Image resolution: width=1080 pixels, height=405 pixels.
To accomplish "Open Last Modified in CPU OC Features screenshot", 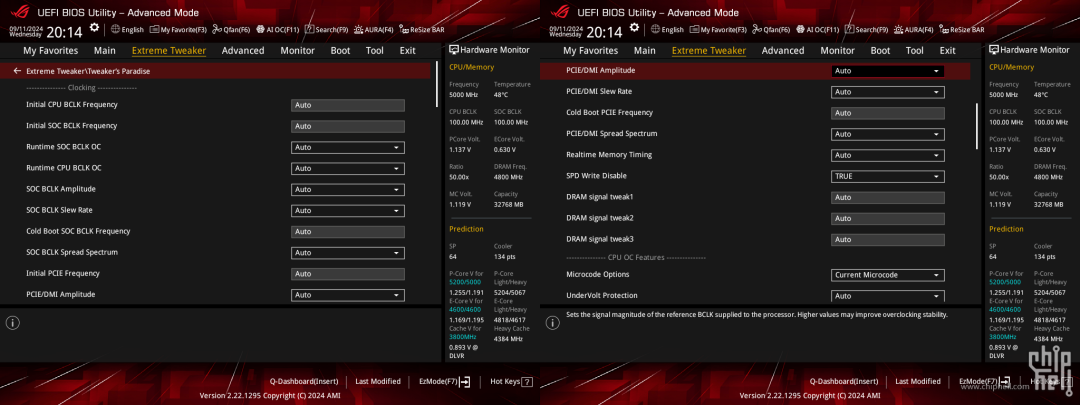I will point(918,381).
